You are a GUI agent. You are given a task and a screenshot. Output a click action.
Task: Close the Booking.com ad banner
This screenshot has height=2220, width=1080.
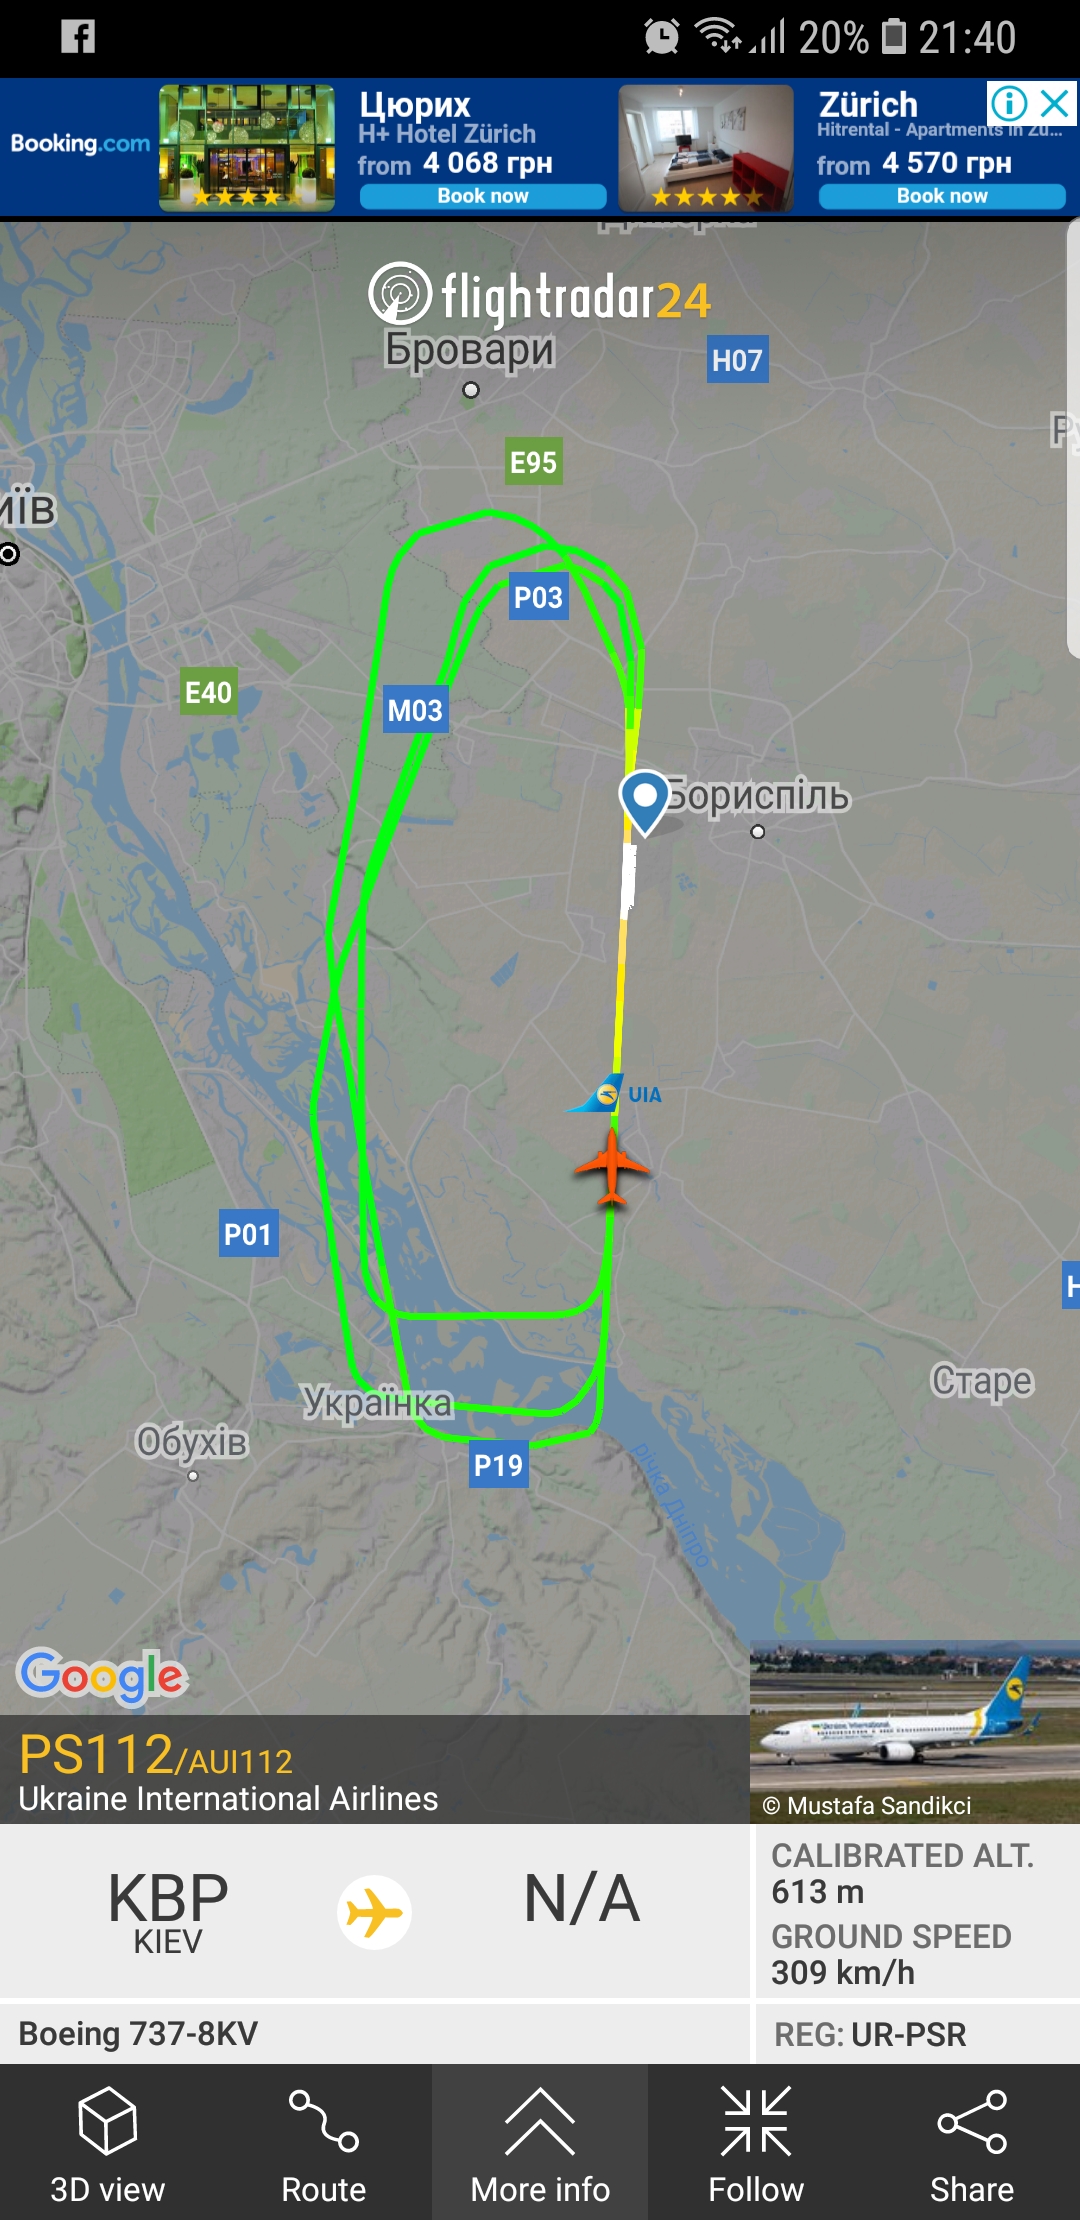tap(1056, 103)
